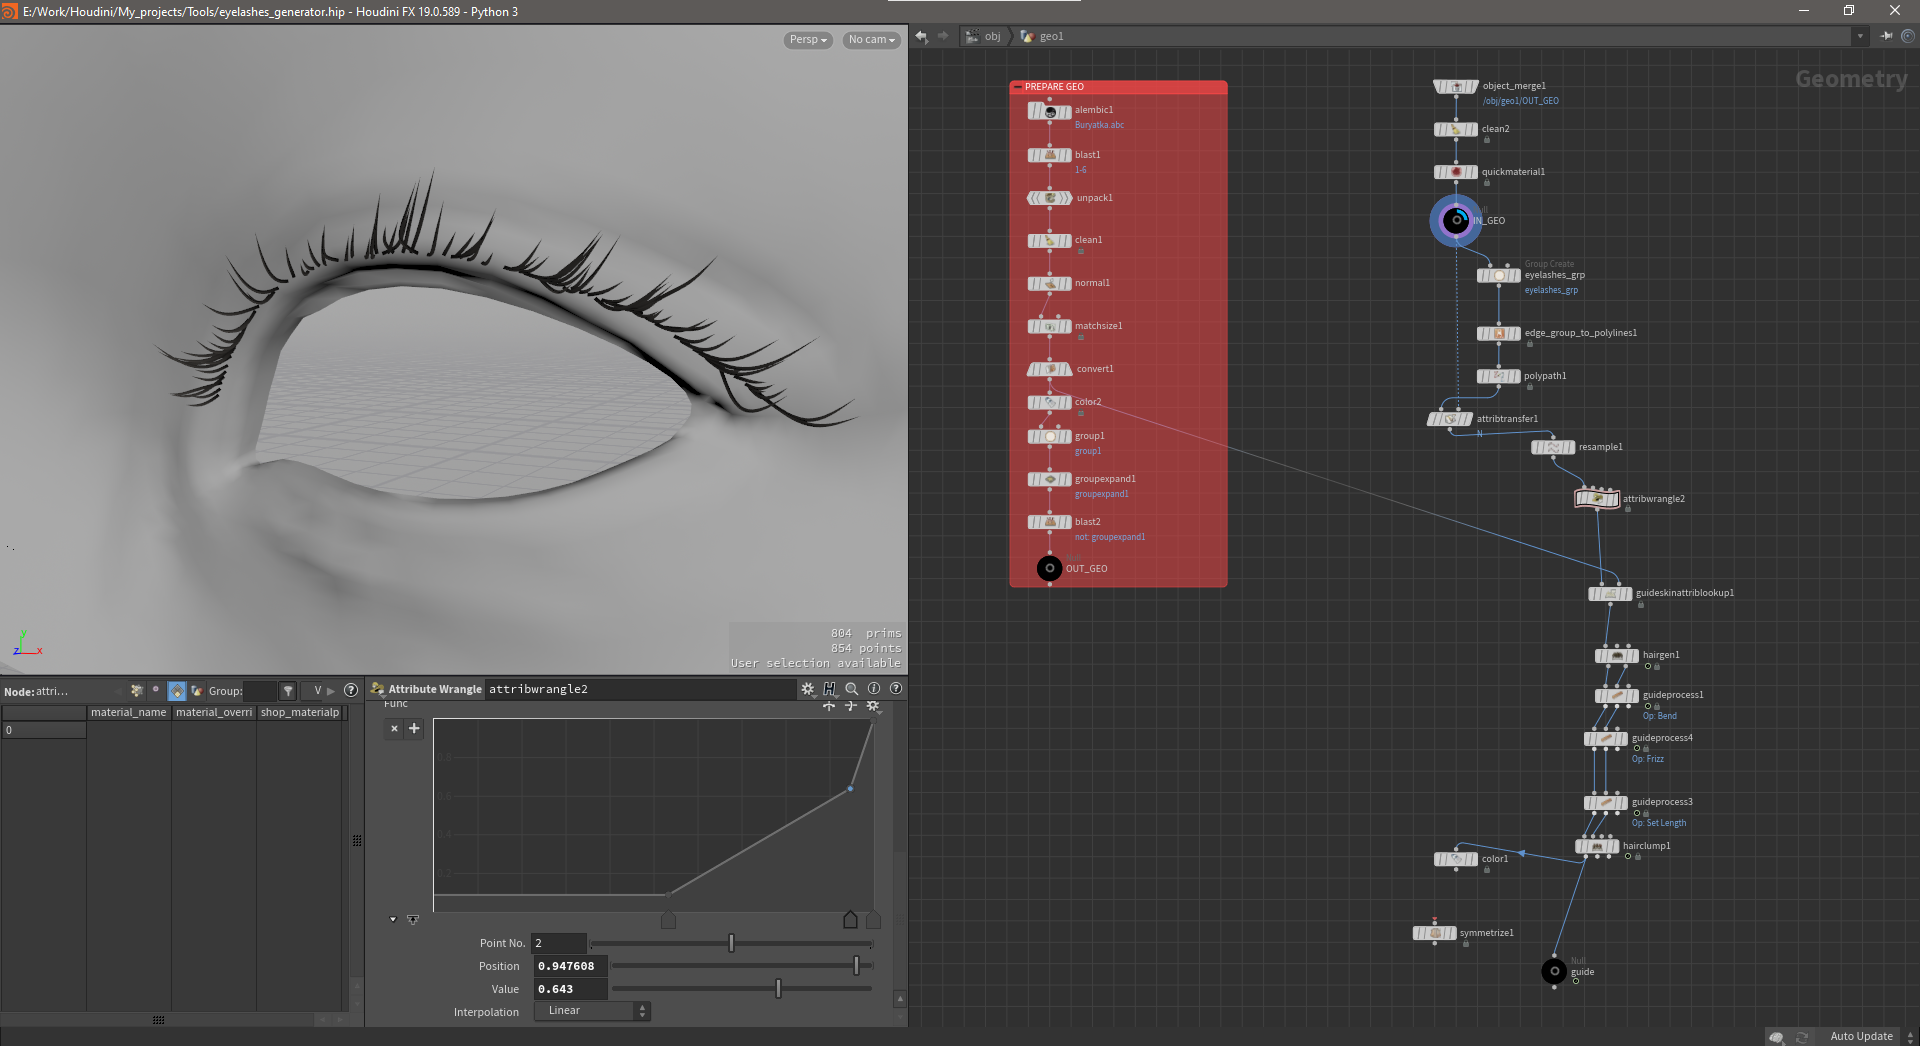This screenshot has height=1046, width=1920.
Task: Add a ramp point with plus button
Action: 414,728
